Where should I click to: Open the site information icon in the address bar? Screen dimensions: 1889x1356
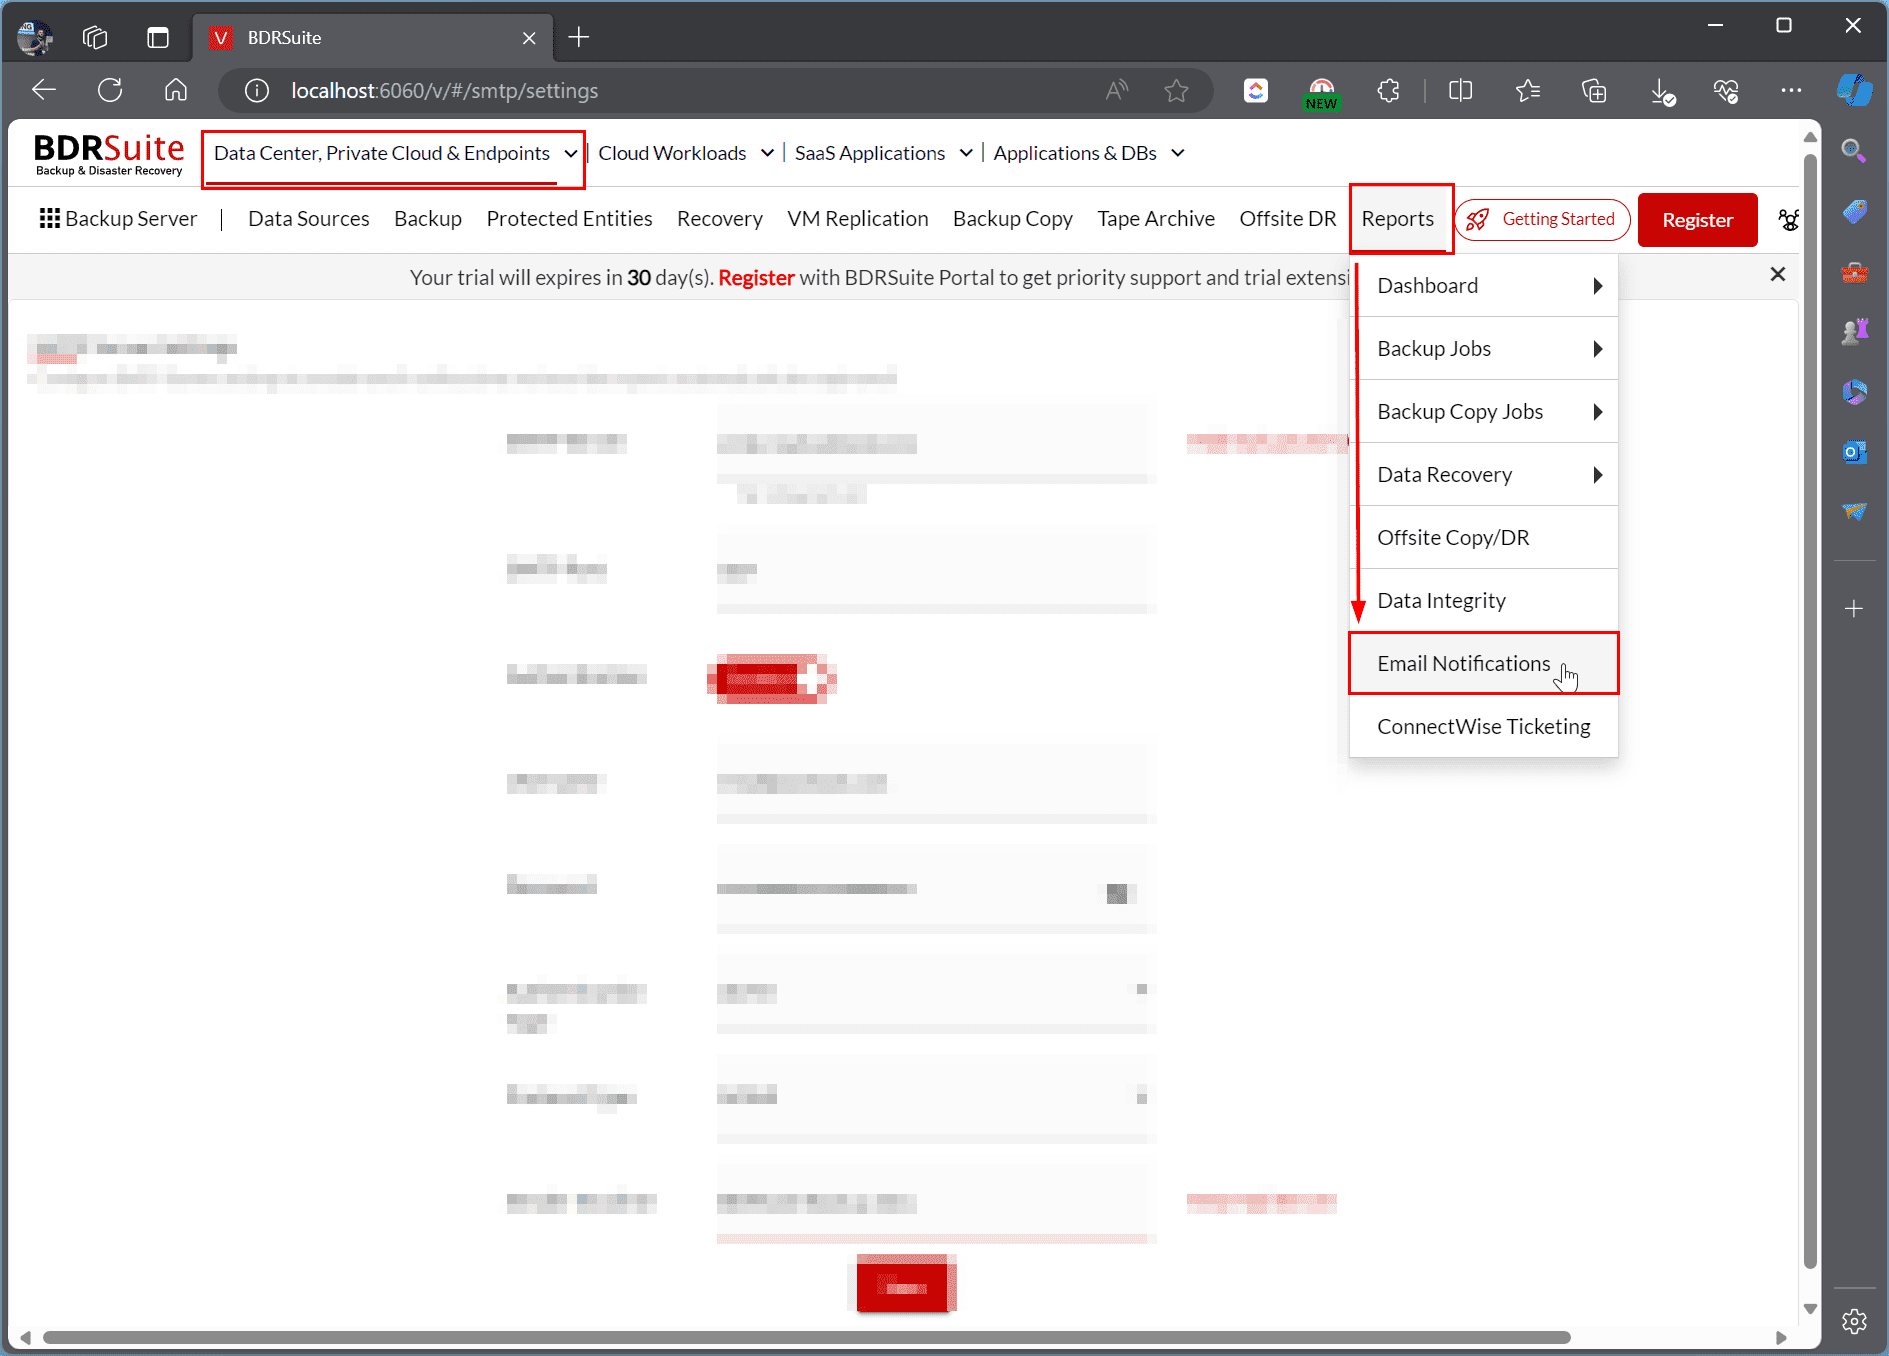pyautogui.click(x=257, y=91)
